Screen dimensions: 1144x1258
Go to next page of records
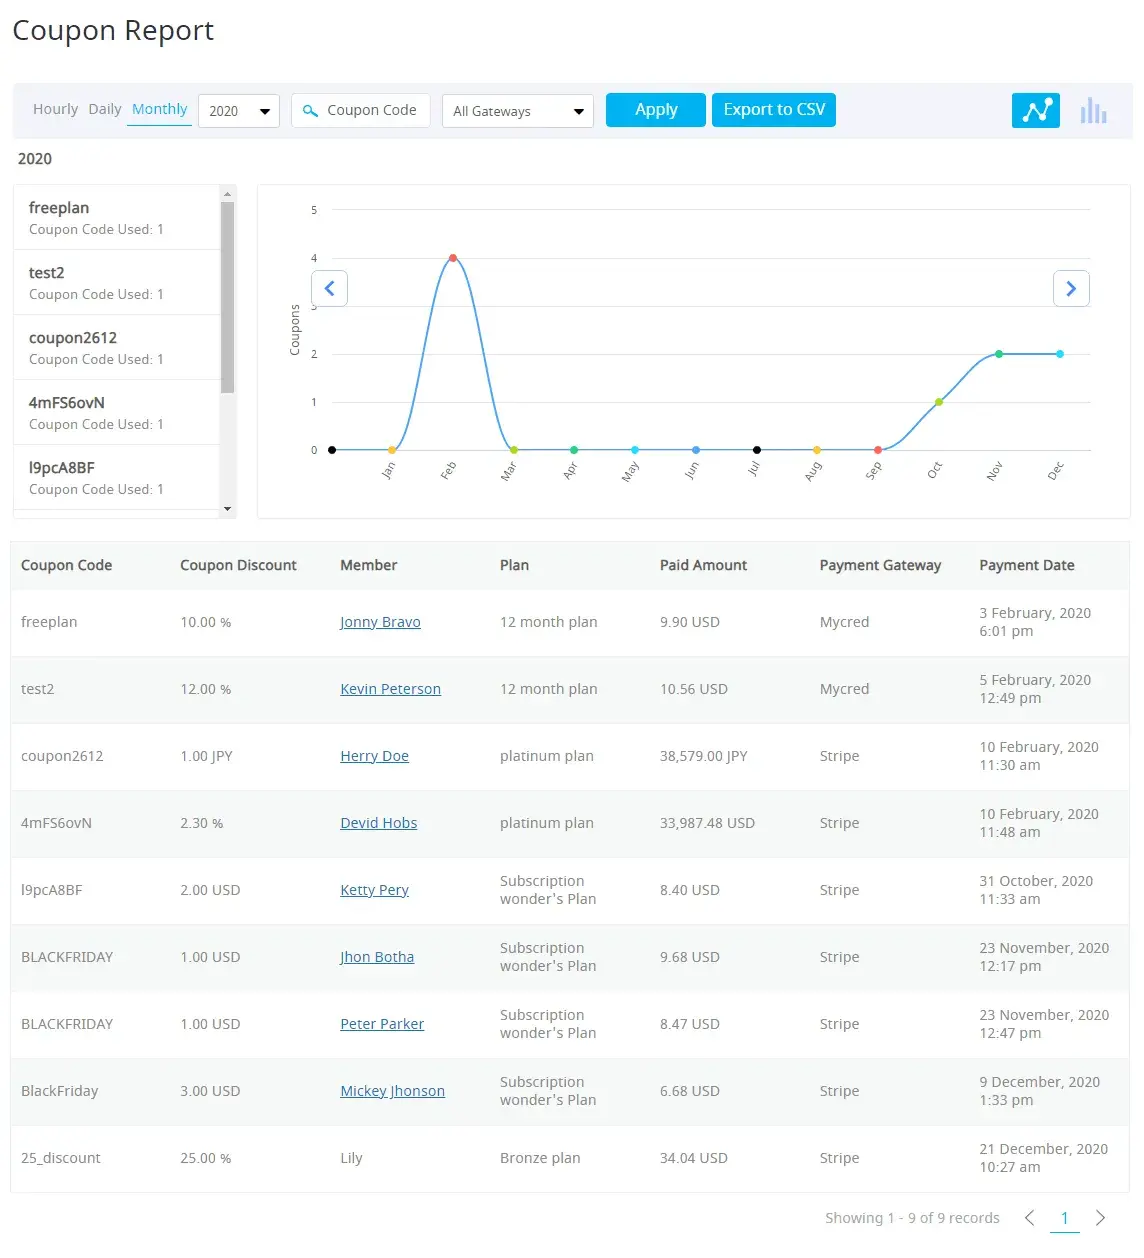coord(1100,1217)
